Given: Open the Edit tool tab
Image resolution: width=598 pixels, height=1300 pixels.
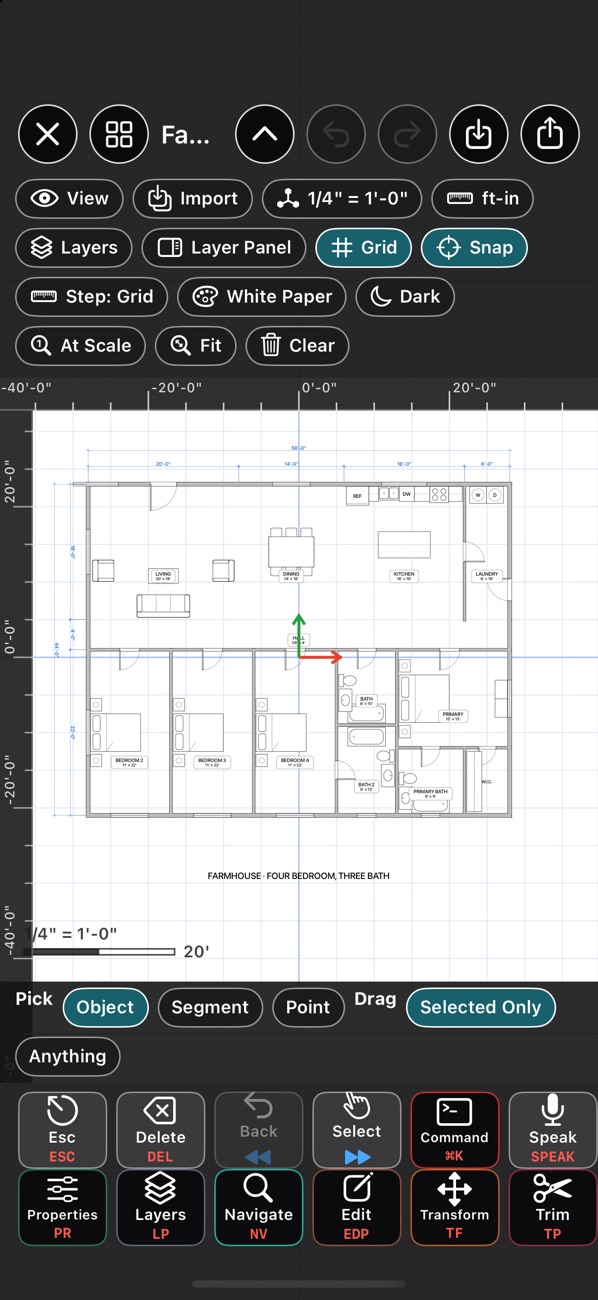Looking at the screenshot, I should coord(356,1207).
